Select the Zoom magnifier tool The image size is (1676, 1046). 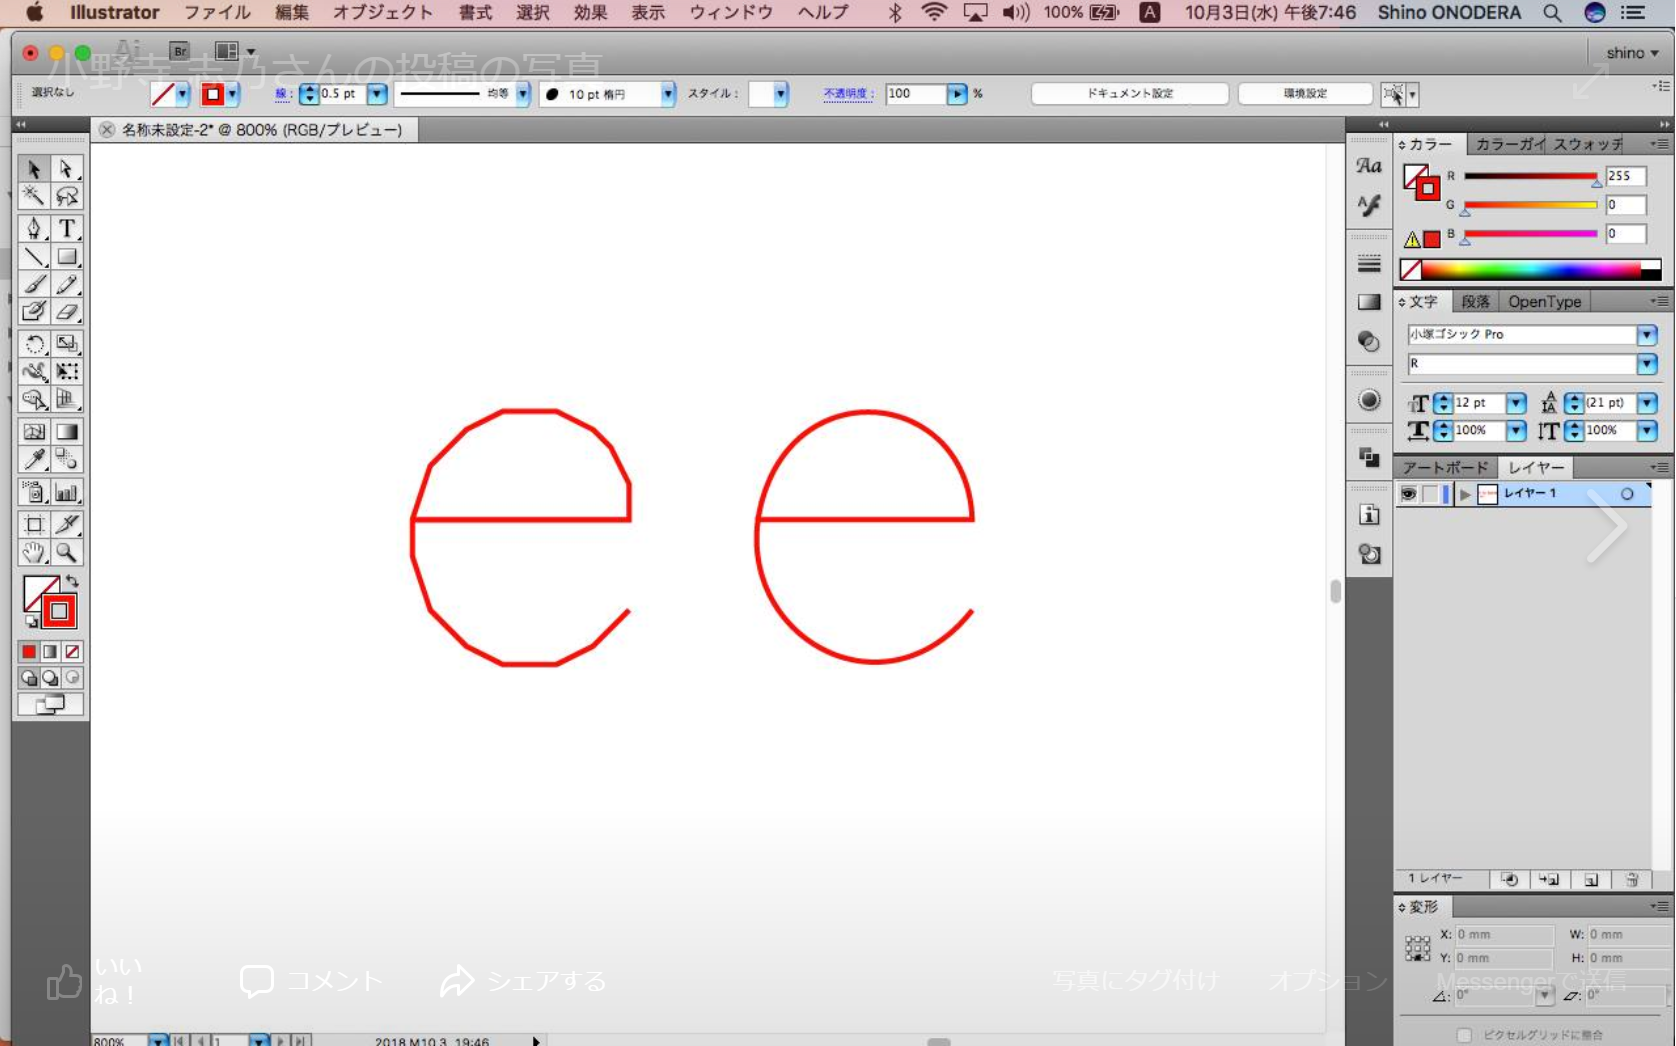coord(66,552)
